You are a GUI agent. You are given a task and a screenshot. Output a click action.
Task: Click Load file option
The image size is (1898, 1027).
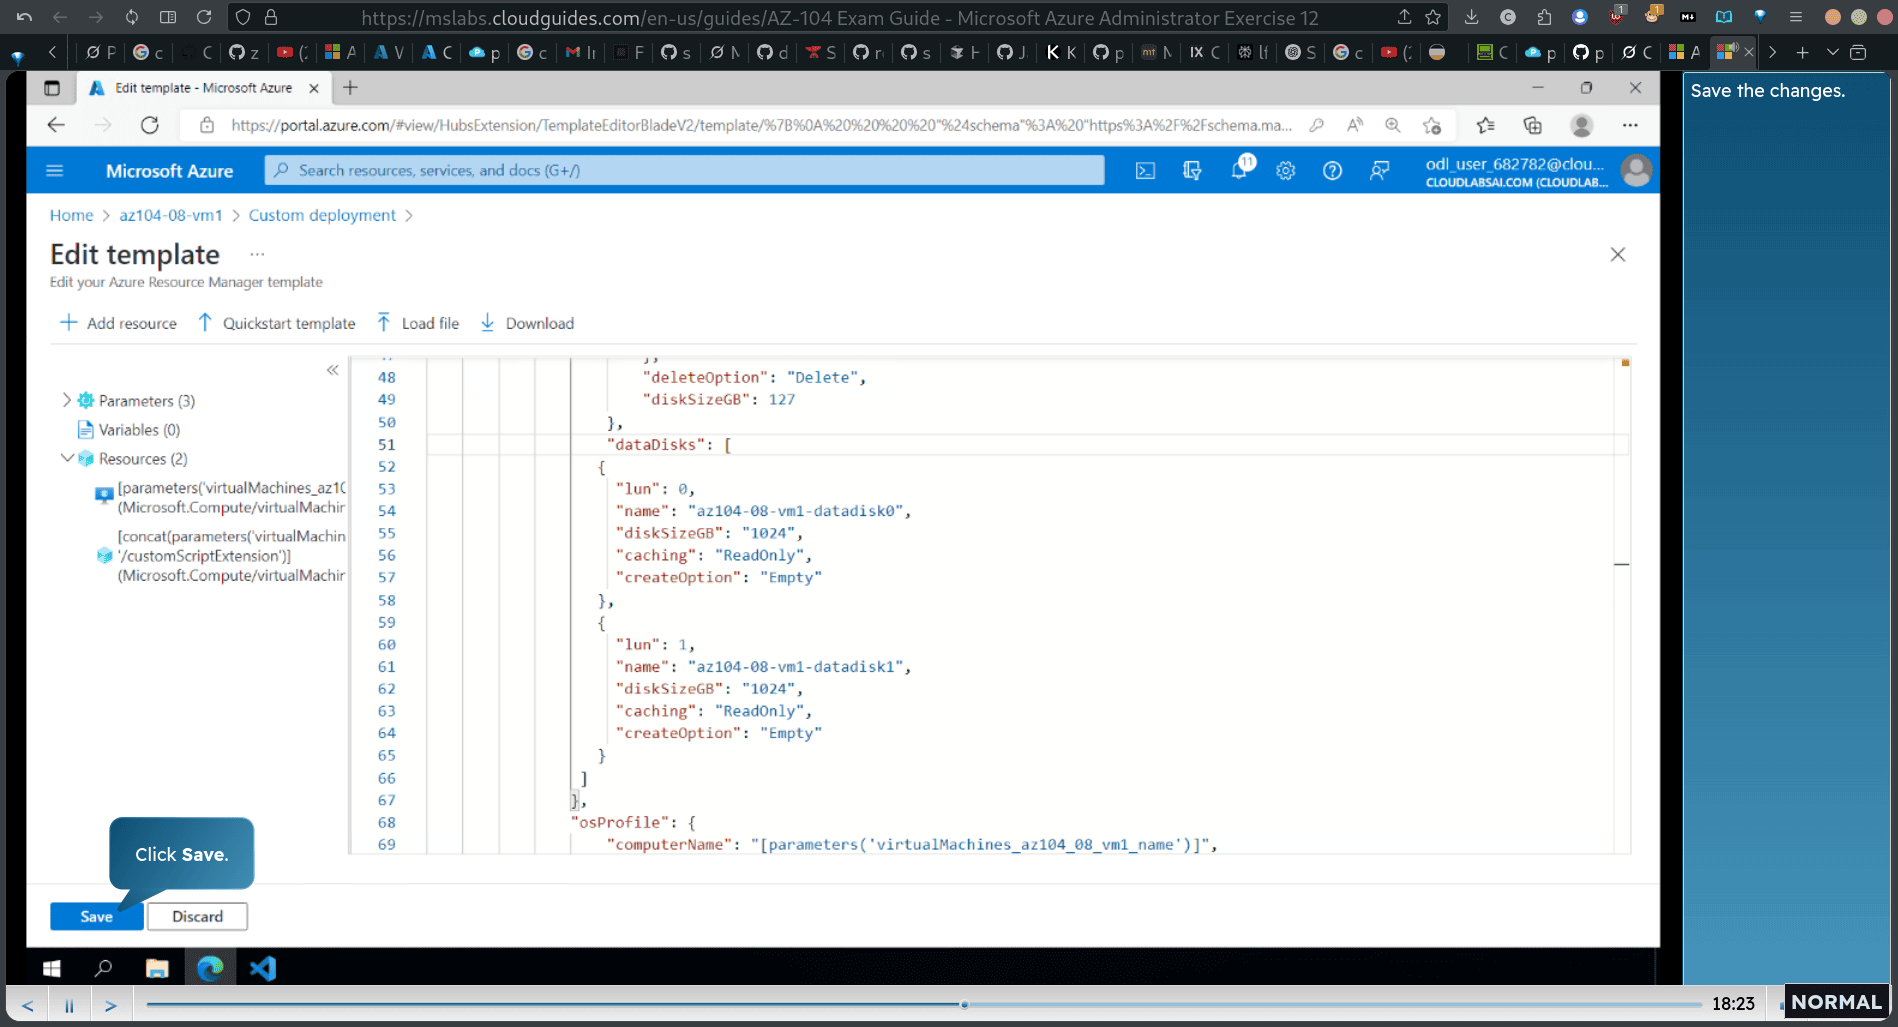[x=418, y=323]
